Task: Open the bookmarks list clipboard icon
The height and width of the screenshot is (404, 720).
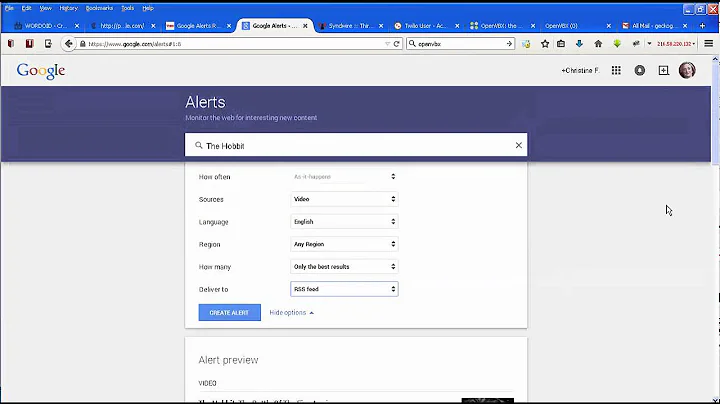Action: tap(561, 44)
